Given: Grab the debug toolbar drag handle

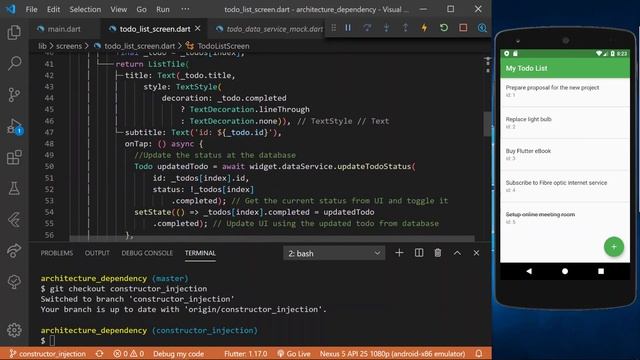Looking at the screenshot, I should point(333,28).
